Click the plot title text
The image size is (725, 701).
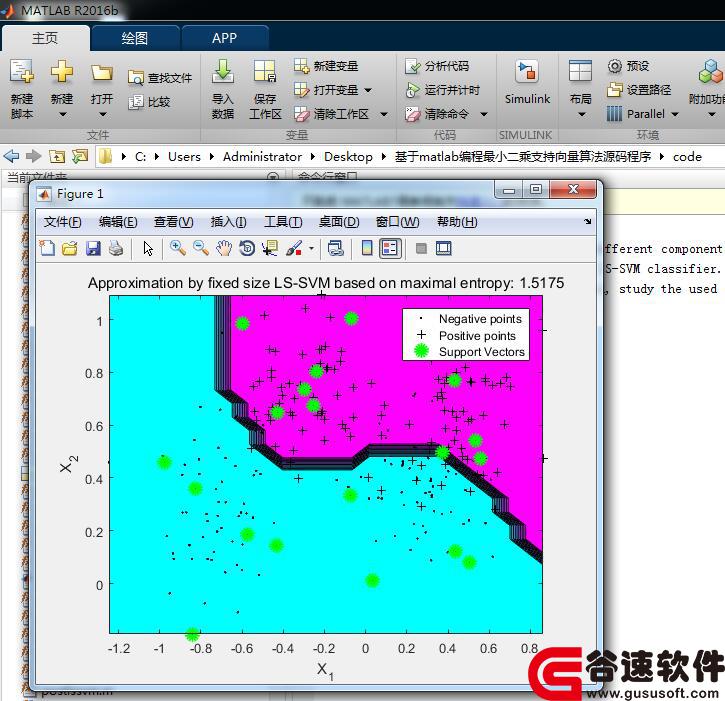point(326,283)
